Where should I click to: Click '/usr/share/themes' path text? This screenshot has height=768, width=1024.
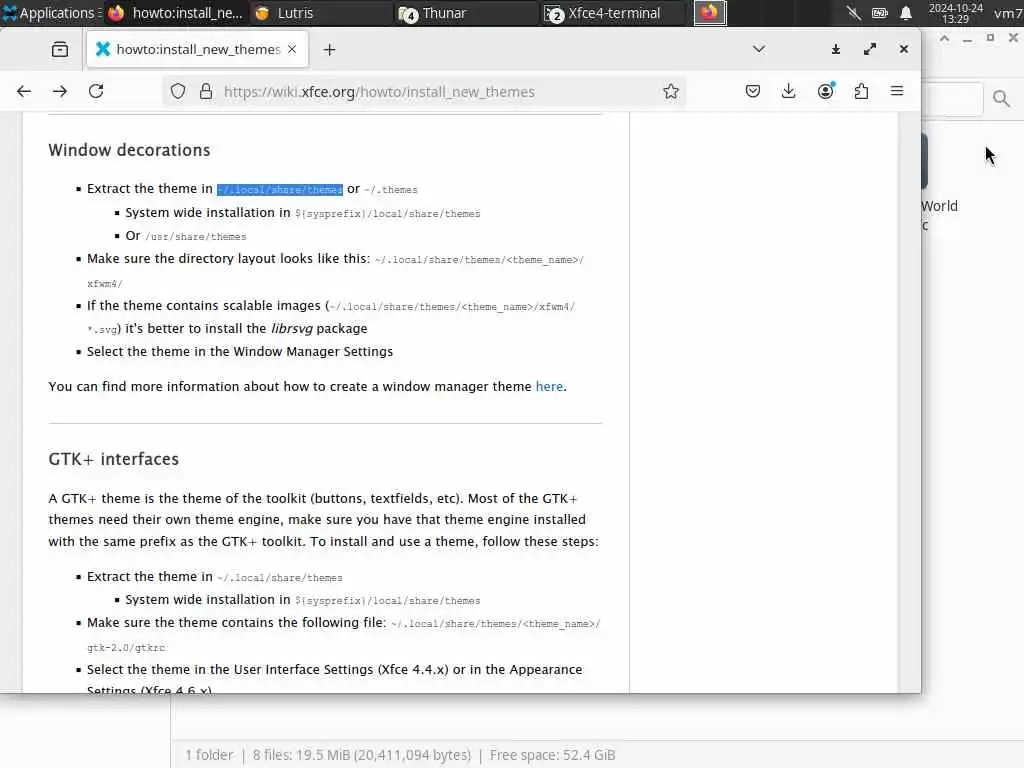point(195,236)
